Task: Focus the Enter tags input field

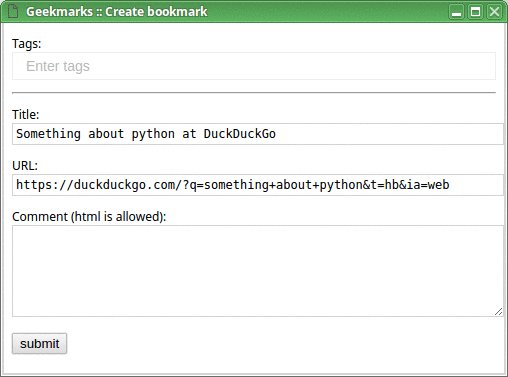Action: click(x=254, y=66)
